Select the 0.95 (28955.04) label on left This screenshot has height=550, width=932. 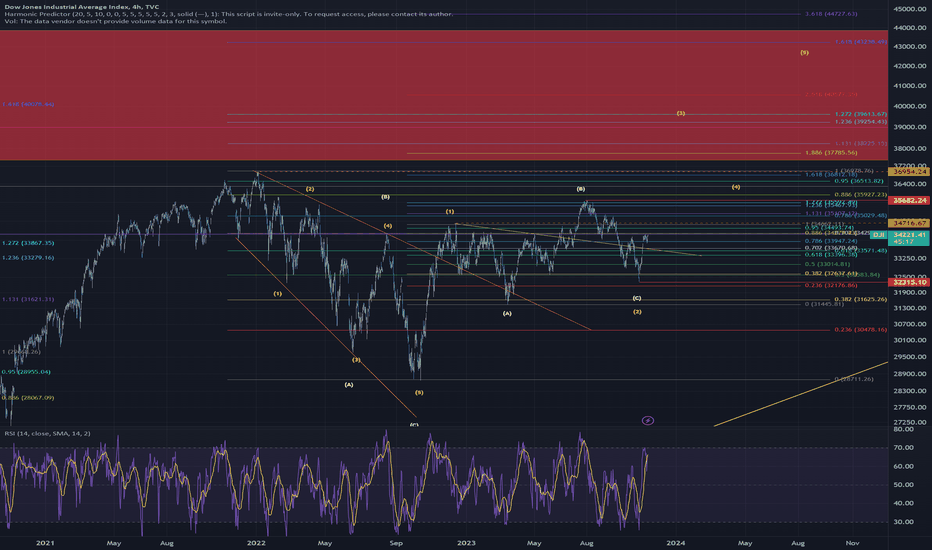26,372
